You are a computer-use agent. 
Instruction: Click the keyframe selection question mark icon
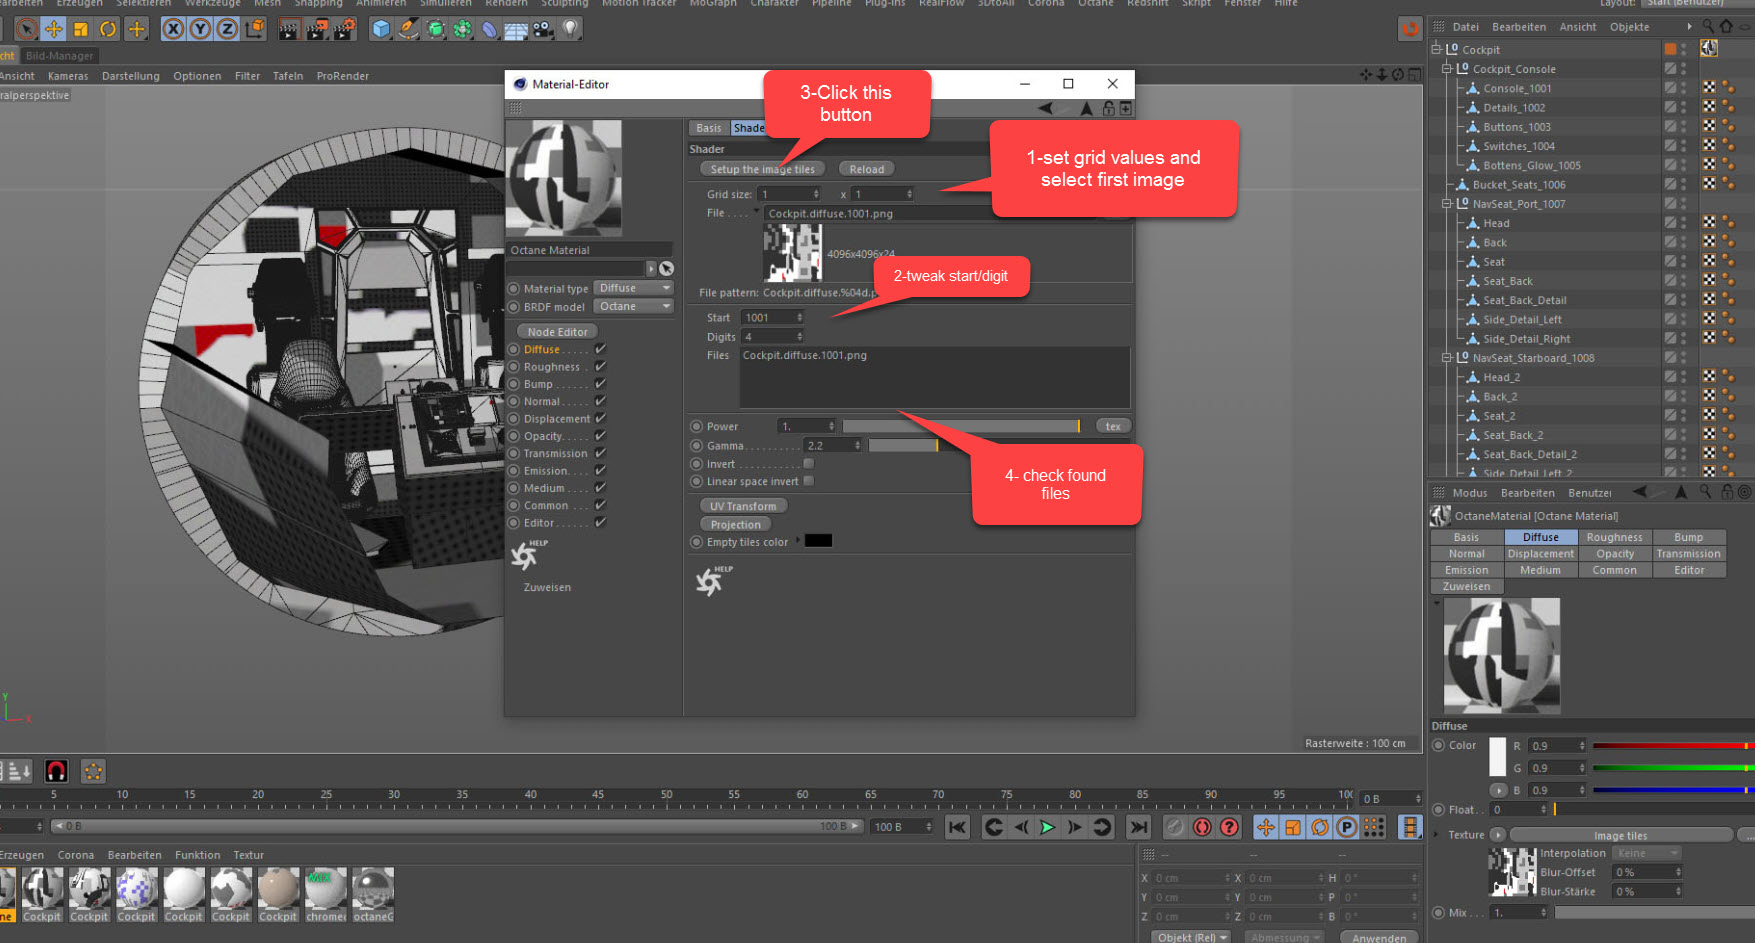pos(1229,827)
